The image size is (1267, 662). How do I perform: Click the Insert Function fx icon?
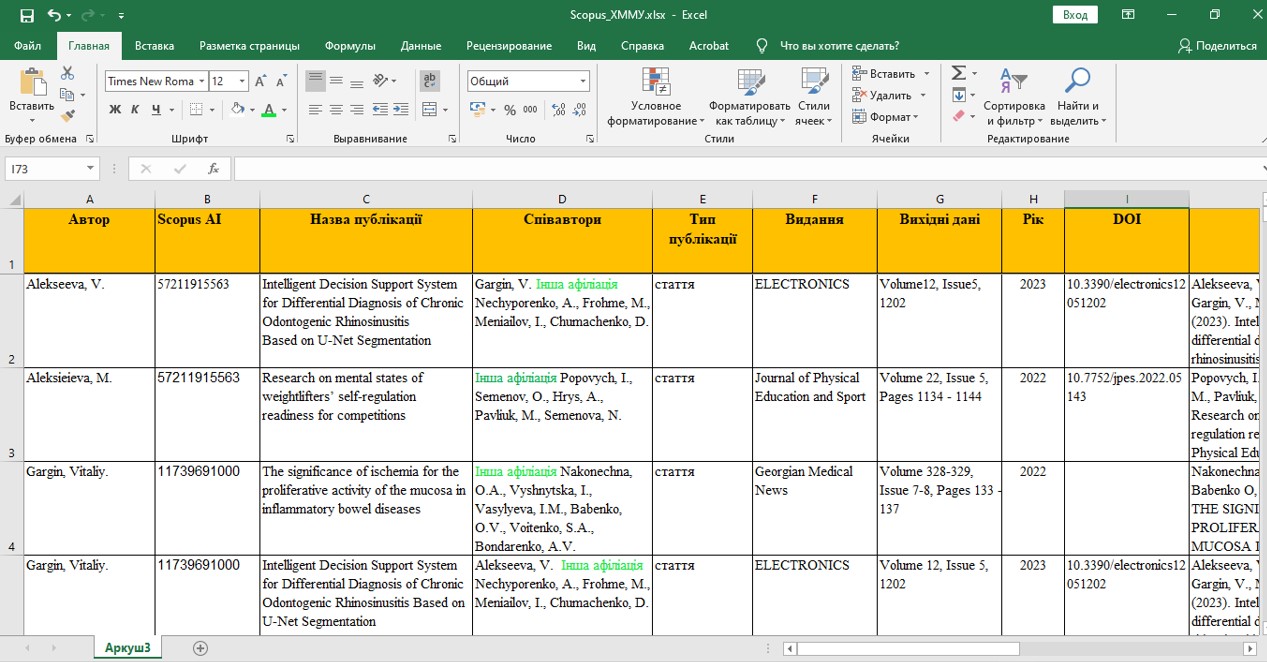coord(213,169)
